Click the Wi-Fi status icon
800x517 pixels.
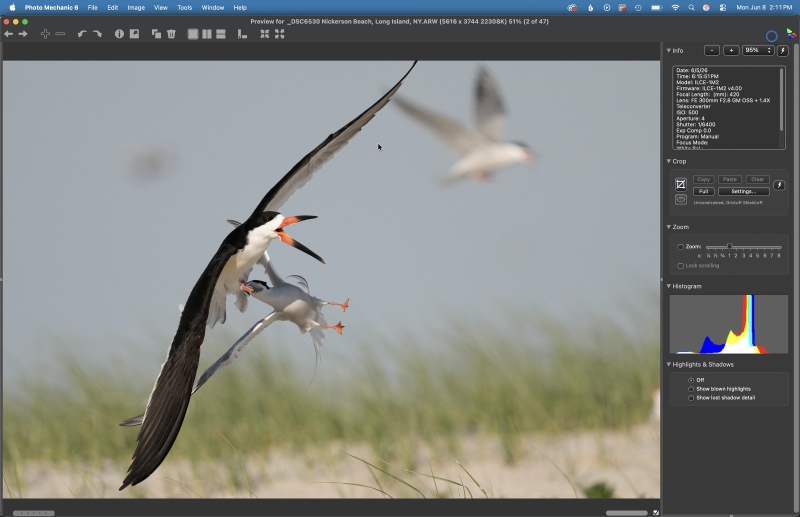tap(676, 8)
